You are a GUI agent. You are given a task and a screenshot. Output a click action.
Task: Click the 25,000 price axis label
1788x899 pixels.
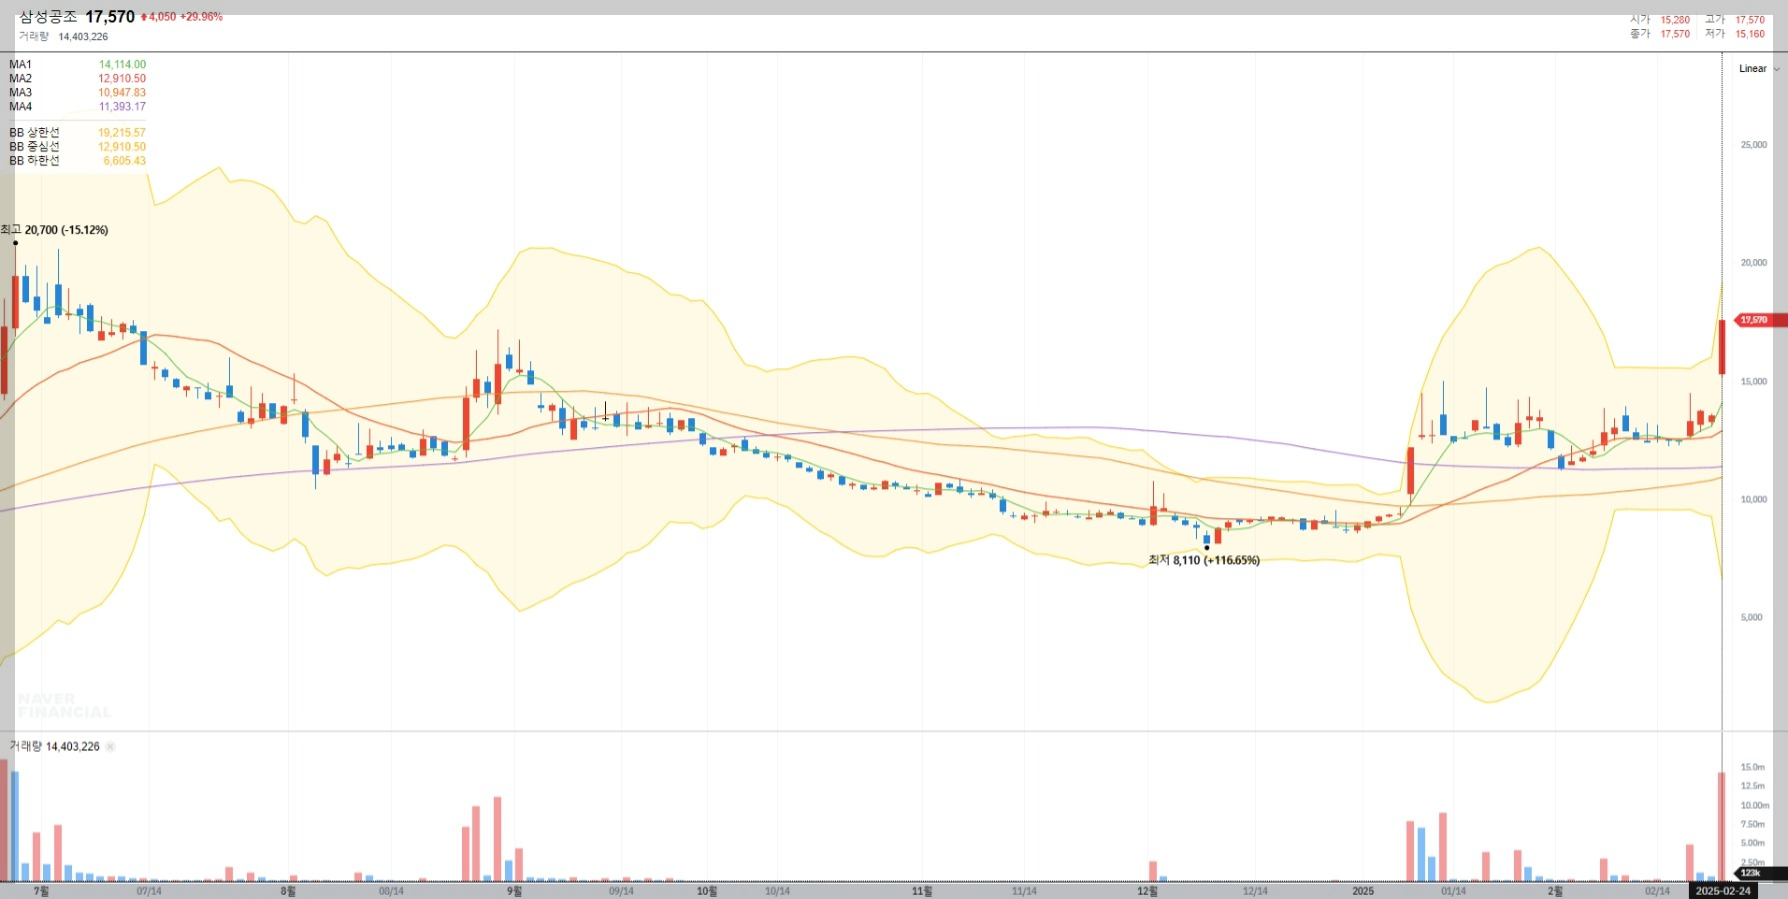(x=1754, y=145)
